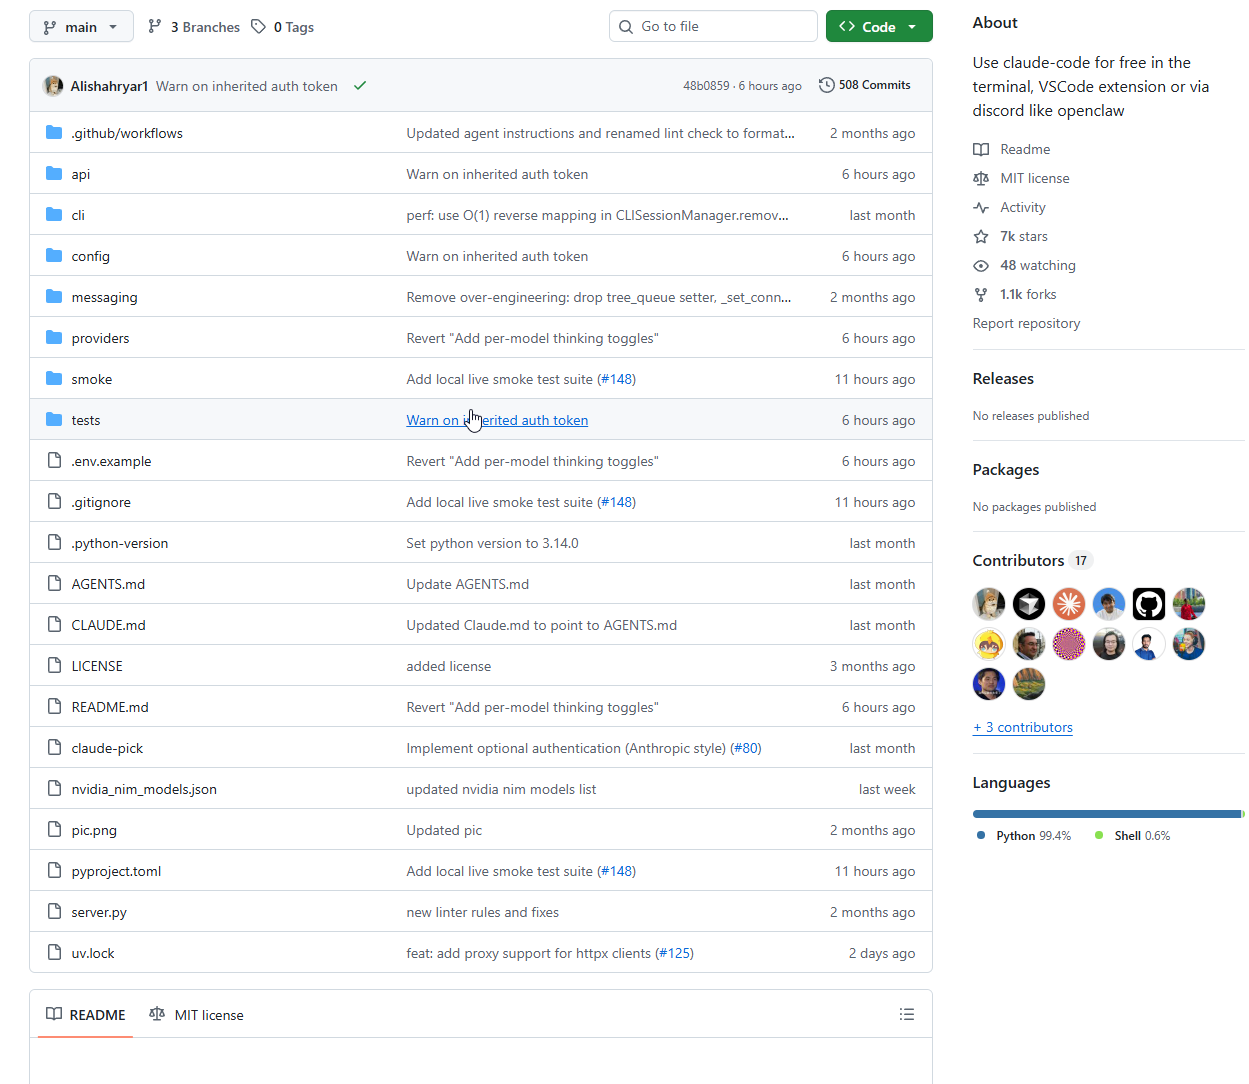Click the CLAUDE.md file icon
This screenshot has height=1084, width=1249.
[x=54, y=625]
